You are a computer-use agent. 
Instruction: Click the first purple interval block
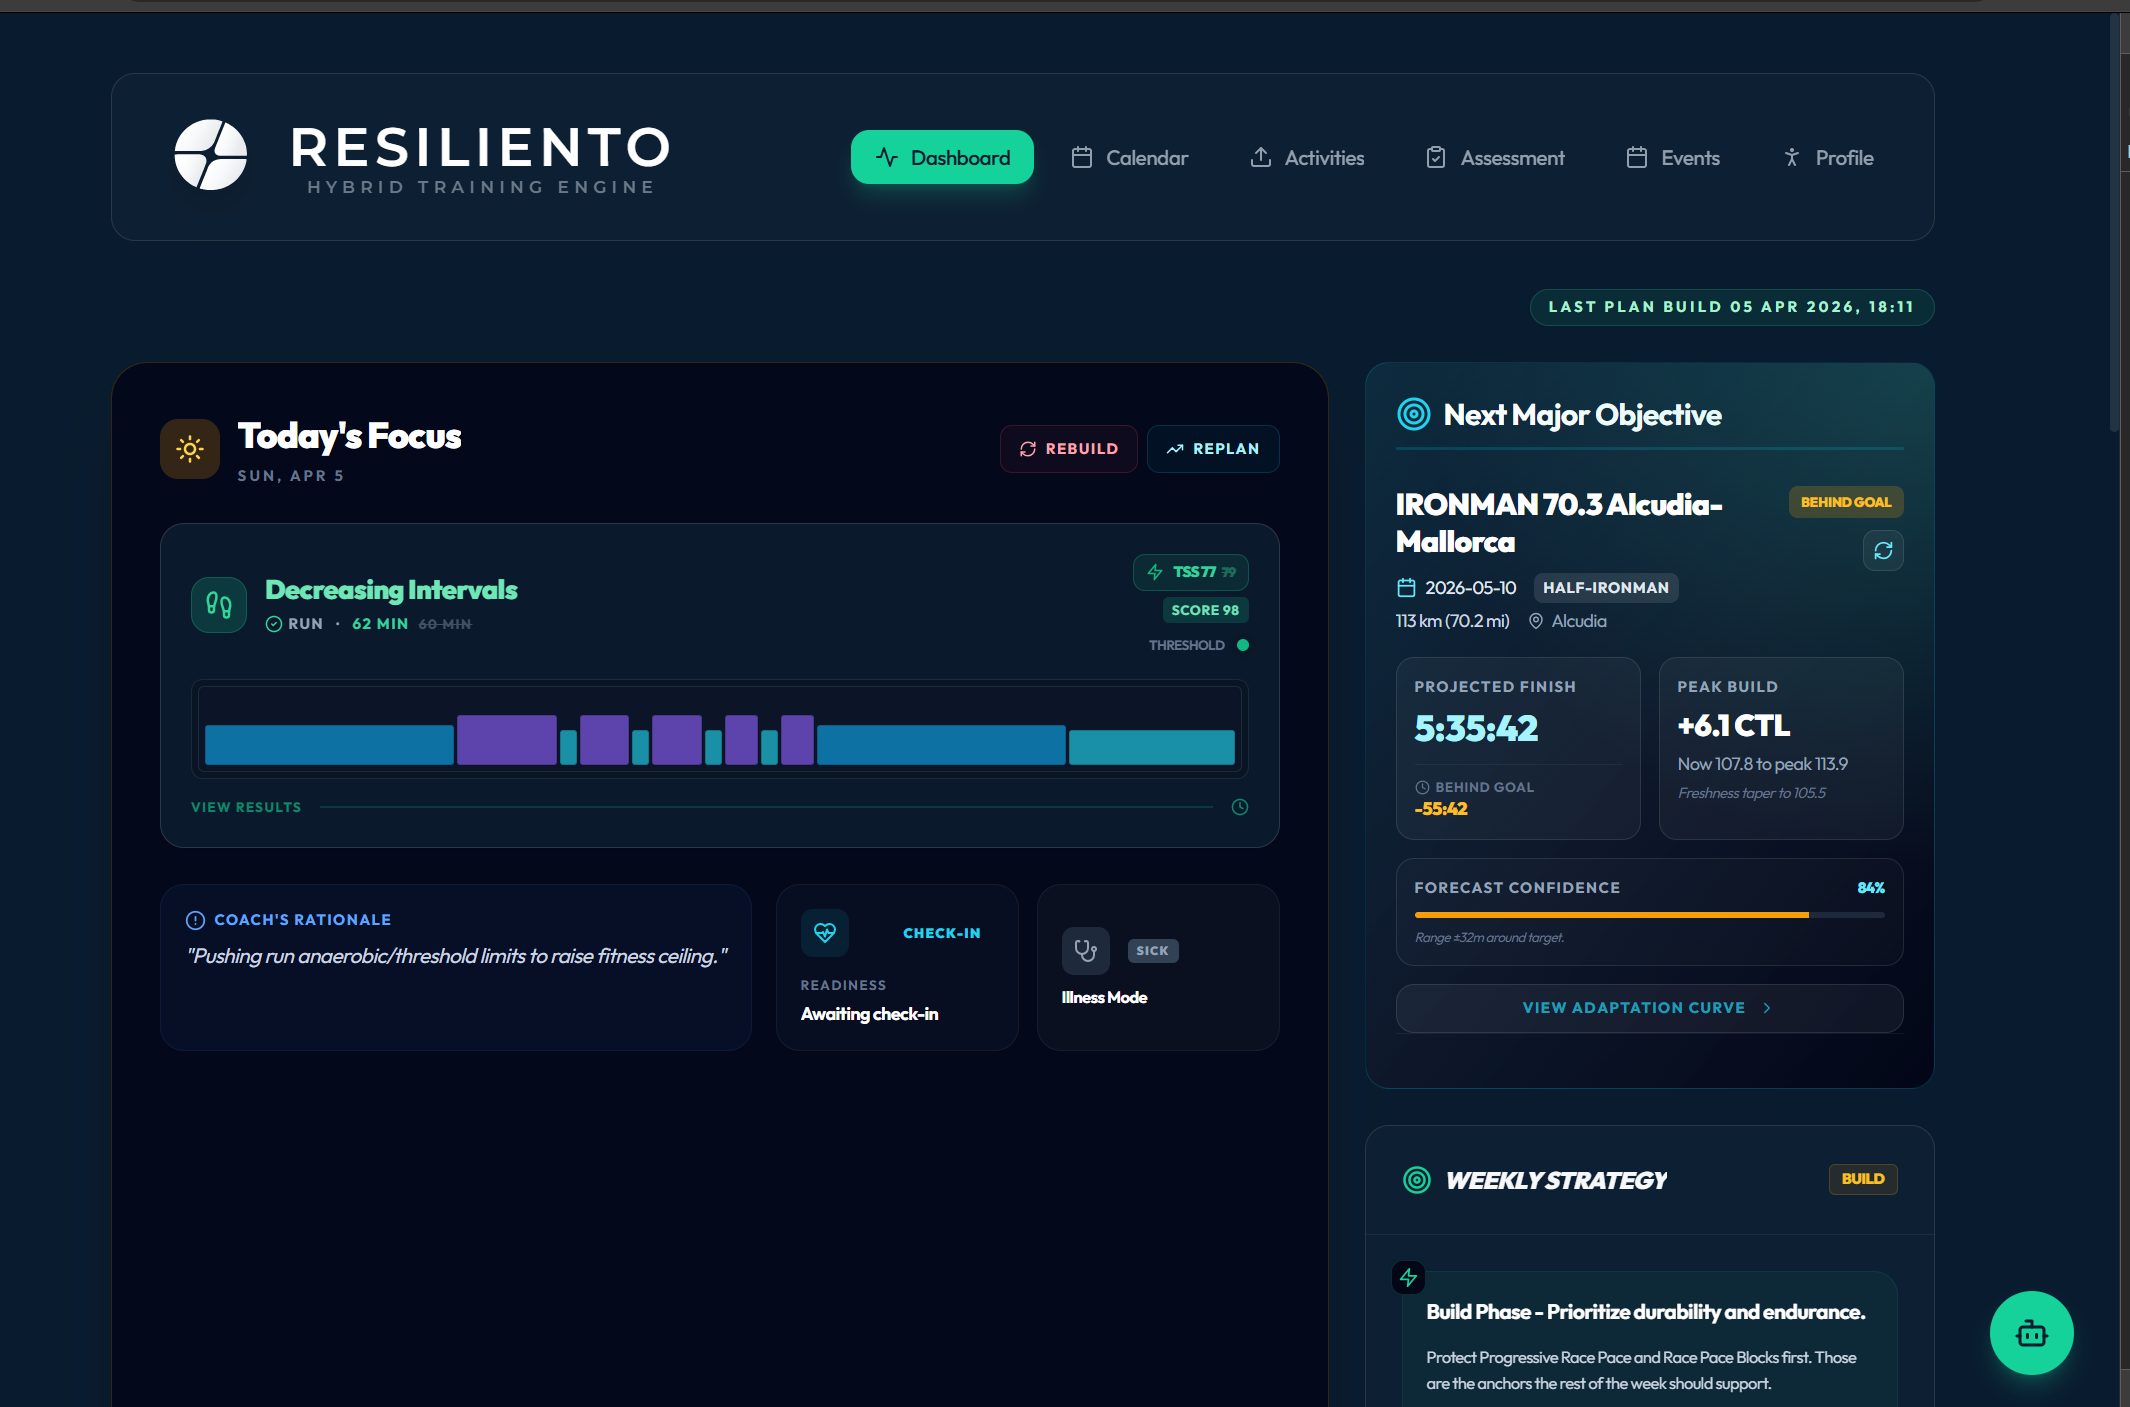(x=506, y=740)
